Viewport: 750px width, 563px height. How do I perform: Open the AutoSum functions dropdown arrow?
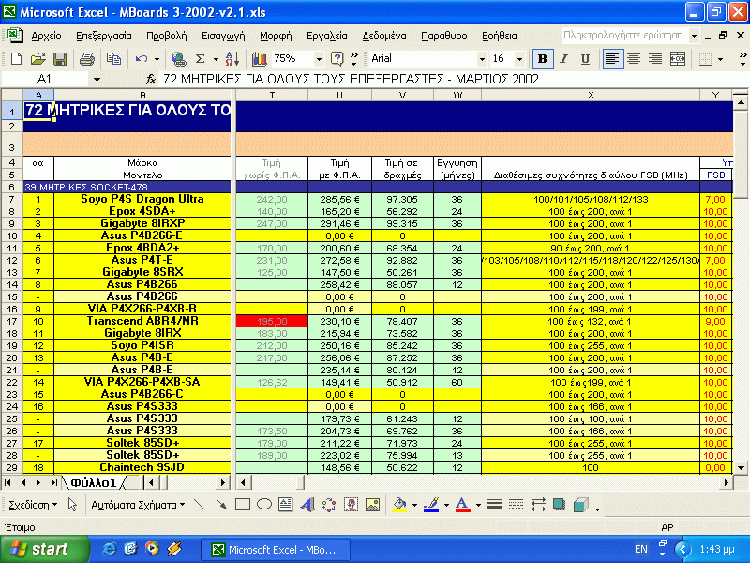pyautogui.click(x=216, y=59)
